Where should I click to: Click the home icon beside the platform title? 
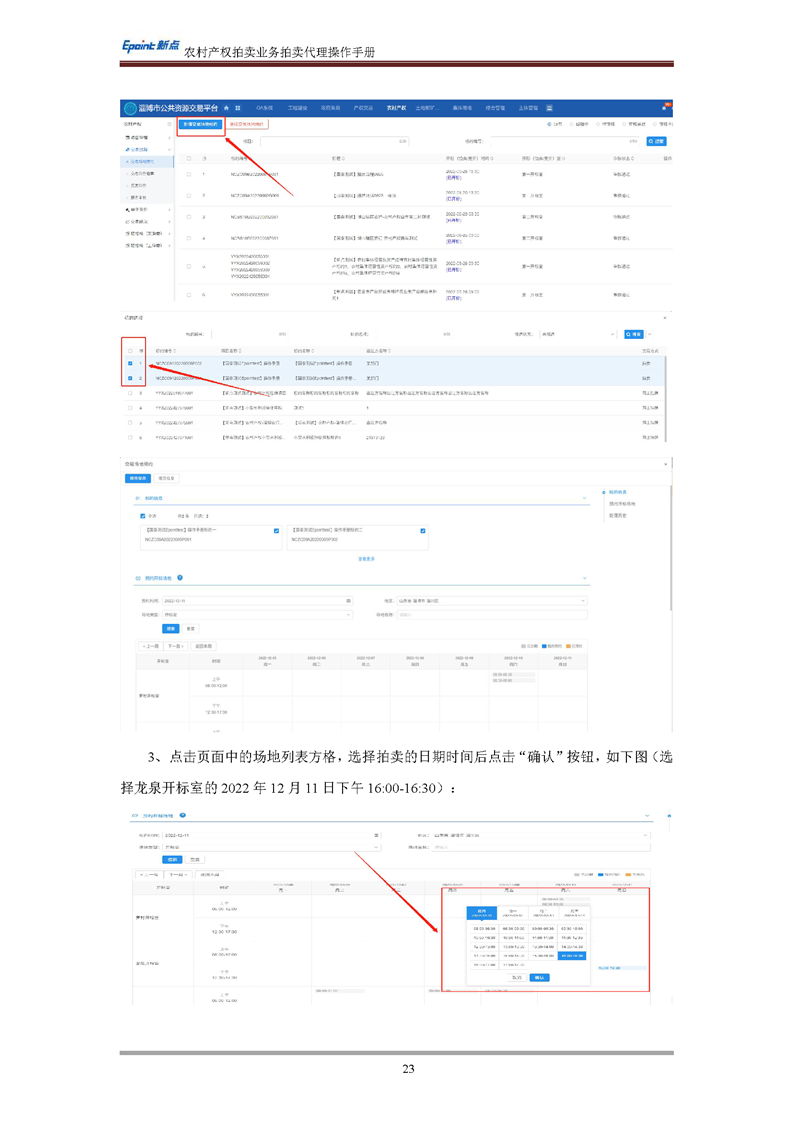[226, 107]
